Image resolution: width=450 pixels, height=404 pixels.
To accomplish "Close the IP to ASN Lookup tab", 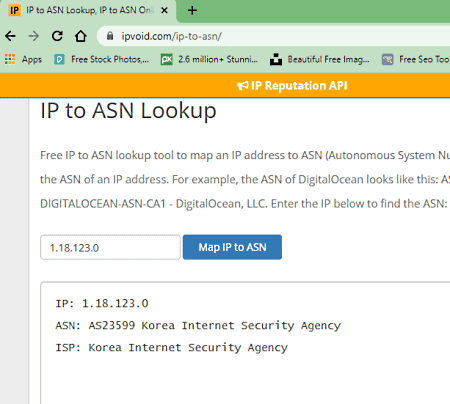I will point(164,10).
